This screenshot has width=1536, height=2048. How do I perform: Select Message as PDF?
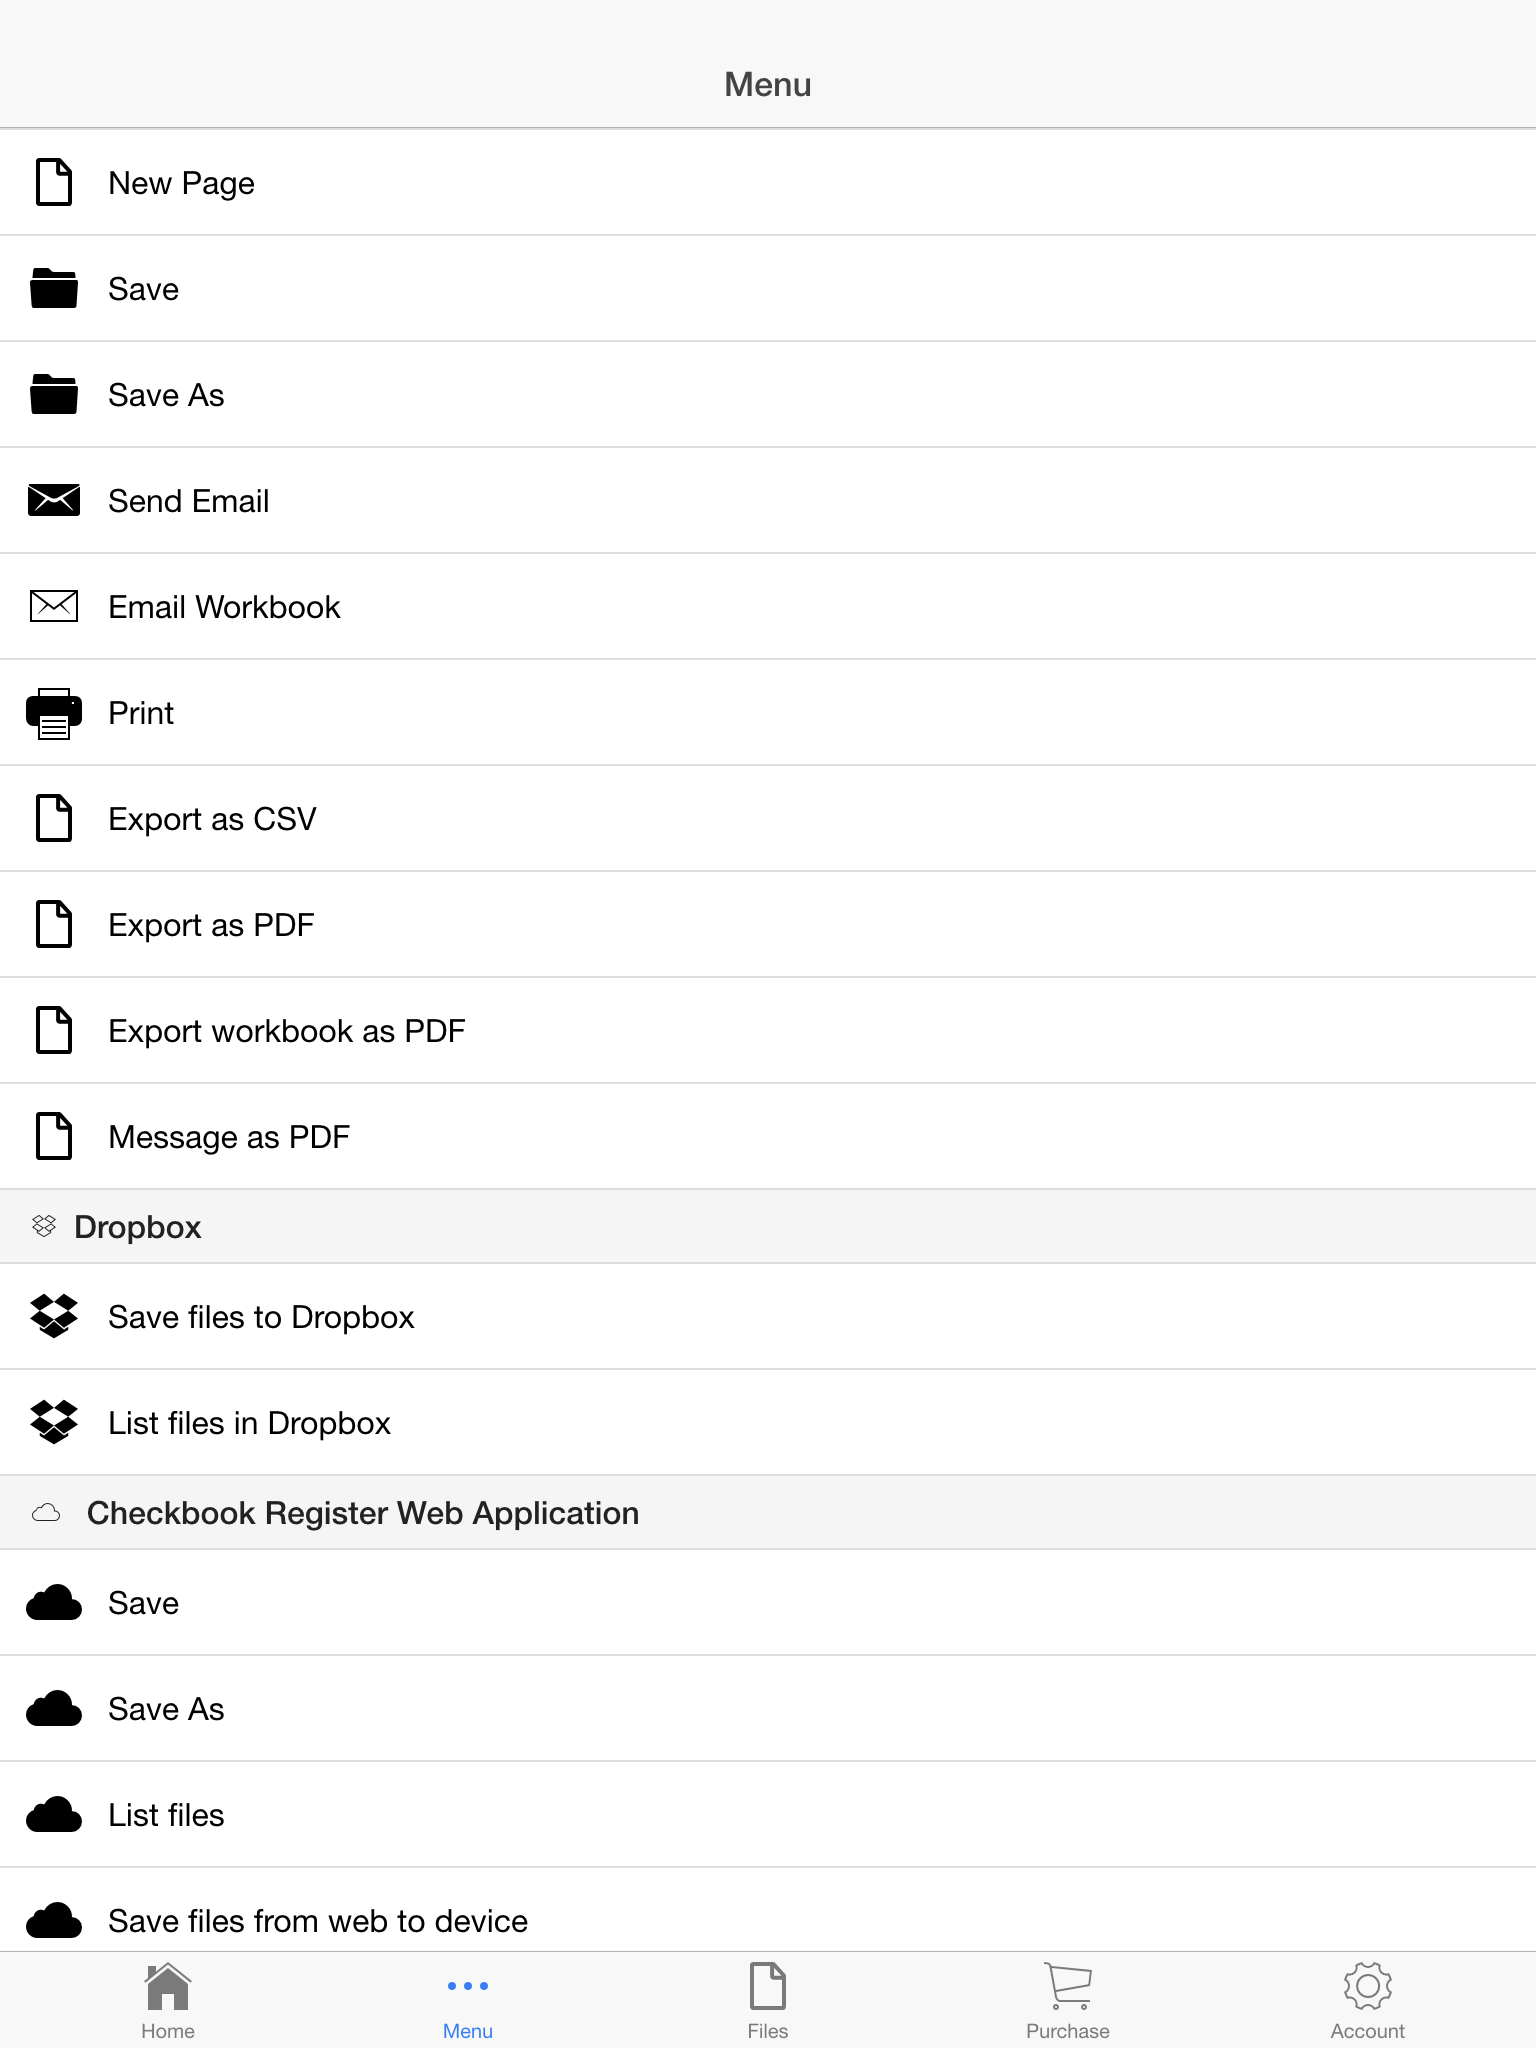768,1136
